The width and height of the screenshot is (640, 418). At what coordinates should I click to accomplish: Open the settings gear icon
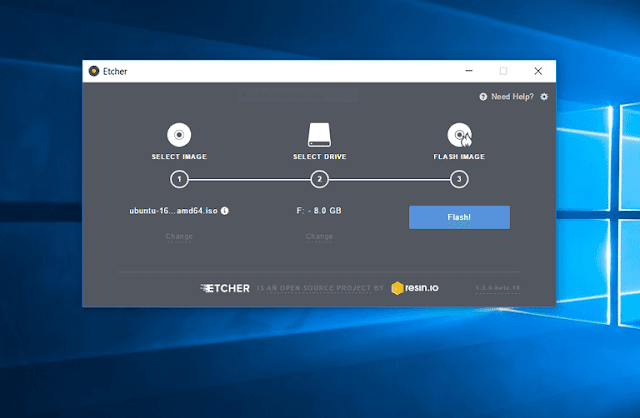tap(544, 97)
